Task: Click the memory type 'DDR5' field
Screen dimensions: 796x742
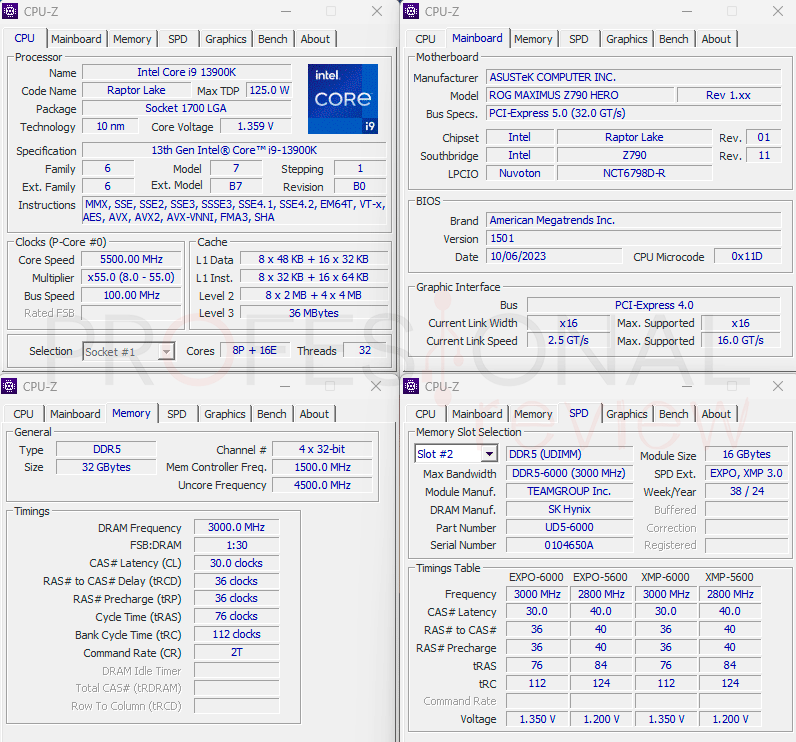Action: [x=107, y=449]
